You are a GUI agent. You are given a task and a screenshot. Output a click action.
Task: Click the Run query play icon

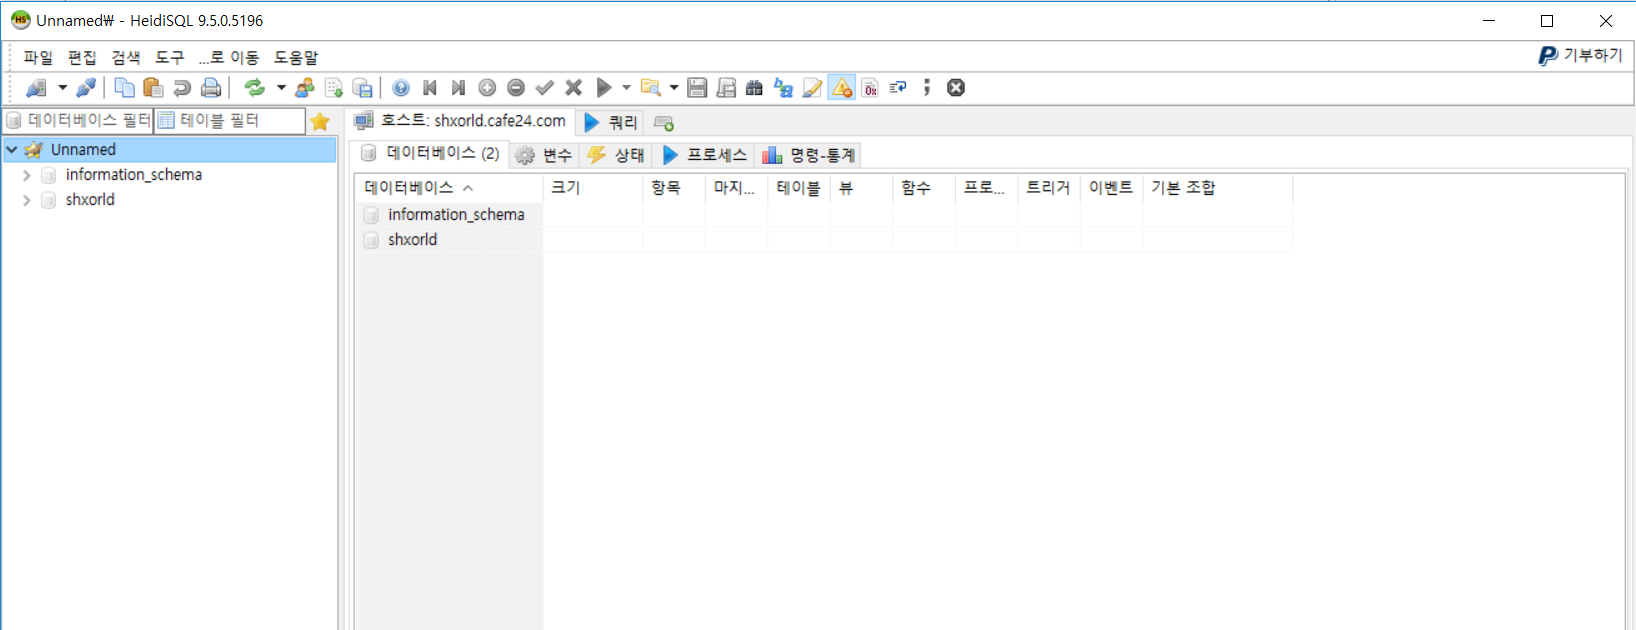point(603,88)
